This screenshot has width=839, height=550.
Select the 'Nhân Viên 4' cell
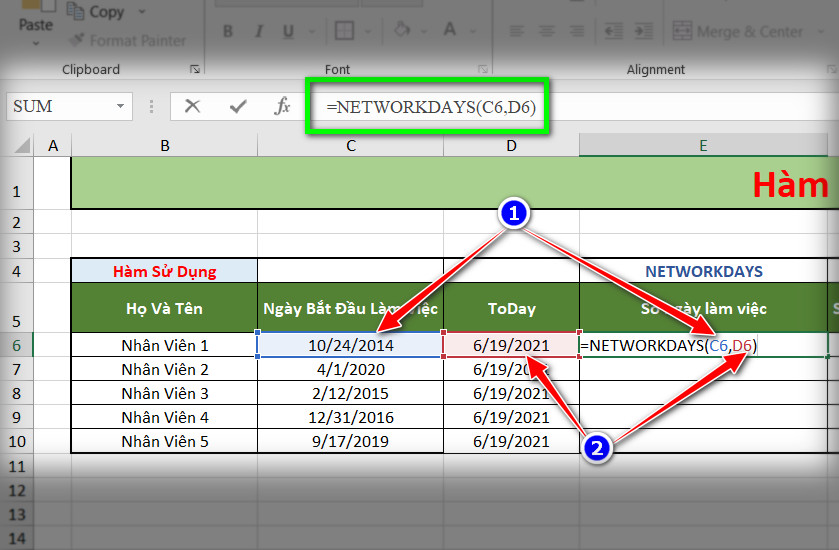click(164, 417)
